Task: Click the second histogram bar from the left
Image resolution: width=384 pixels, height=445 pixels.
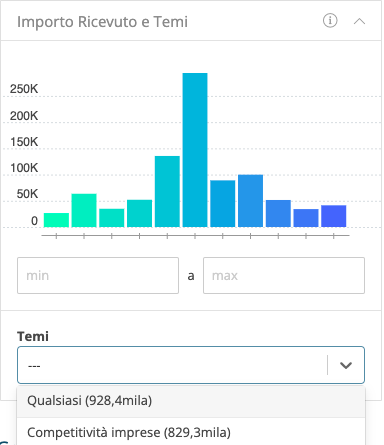Action: (x=84, y=210)
